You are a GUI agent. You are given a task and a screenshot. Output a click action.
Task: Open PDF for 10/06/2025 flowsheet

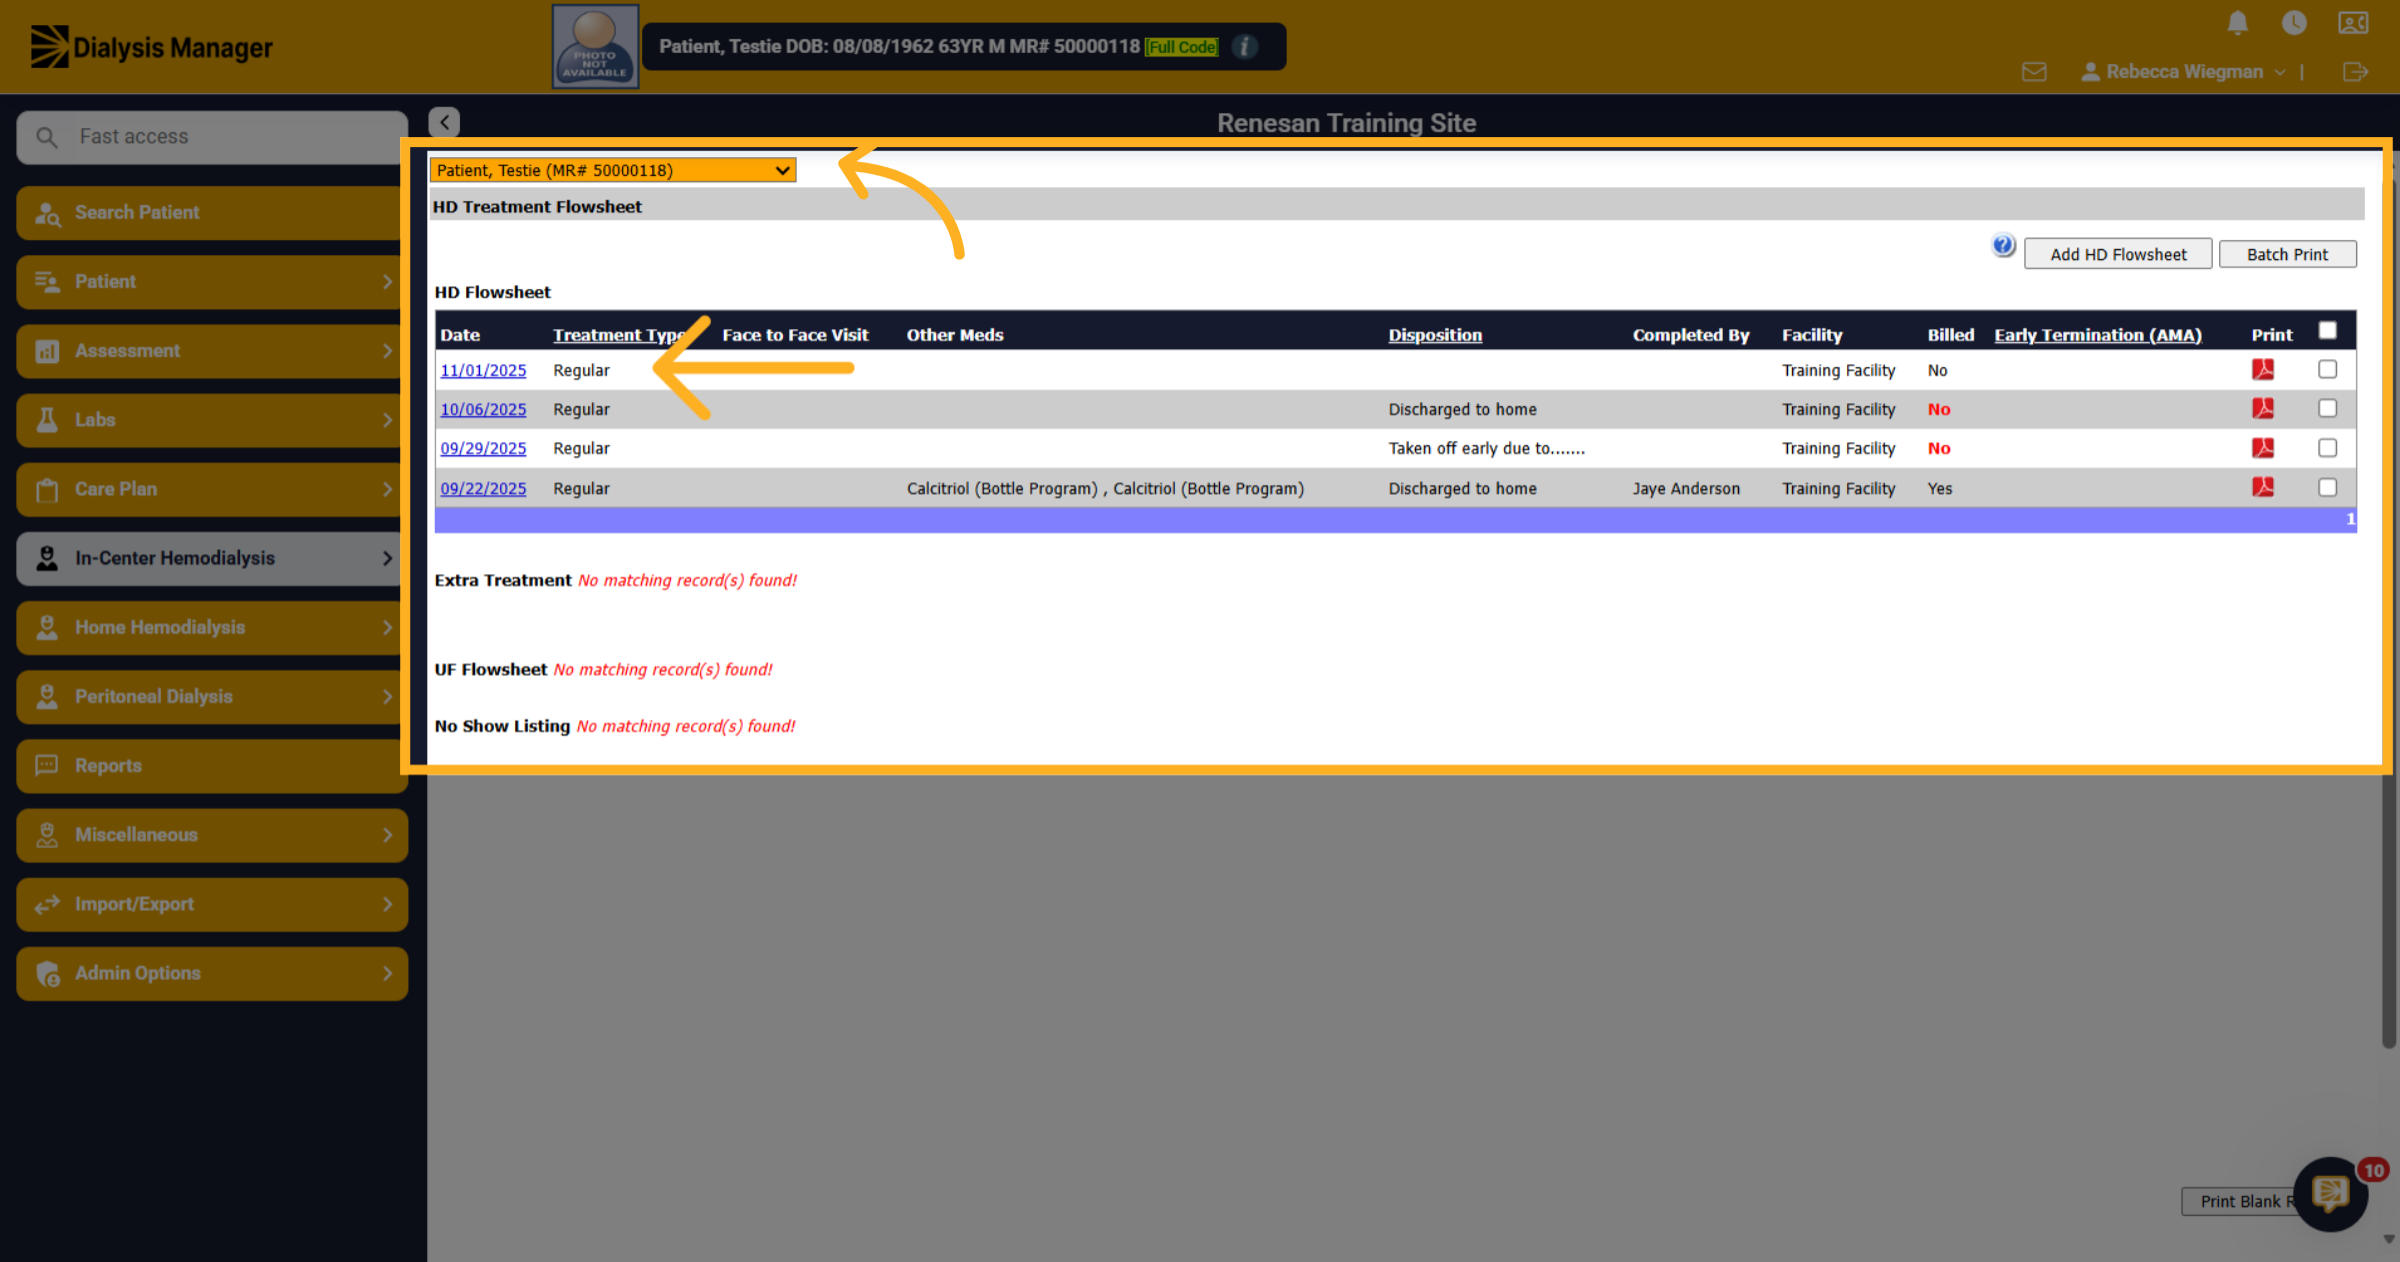pos(2263,409)
